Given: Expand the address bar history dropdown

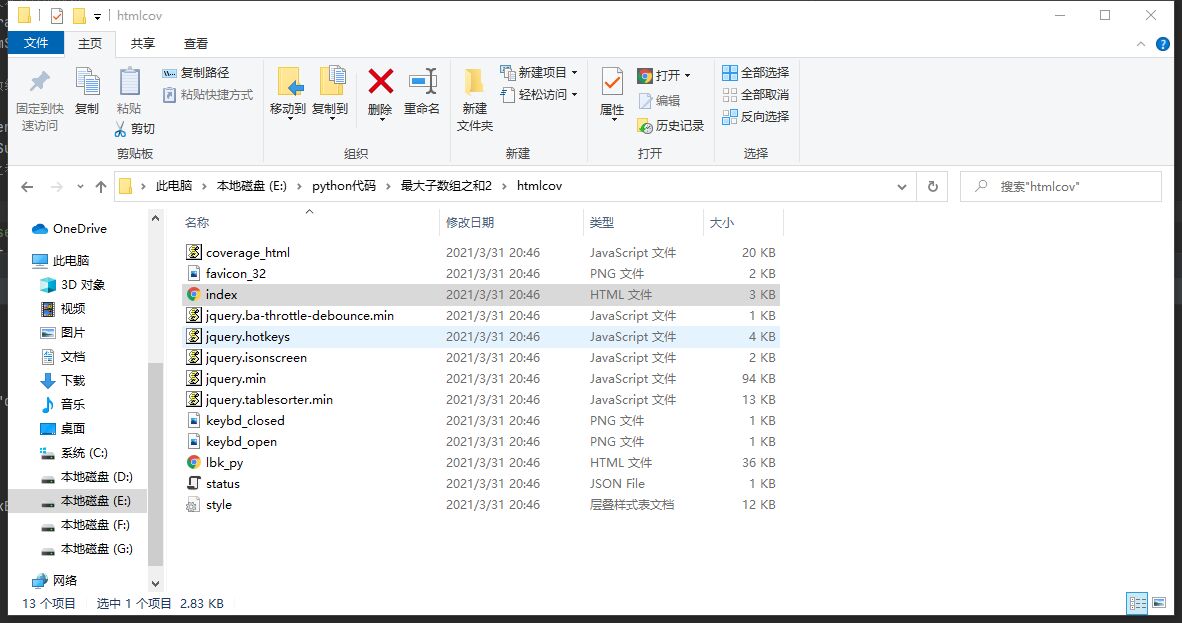Looking at the screenshot, I should (902, 186).
